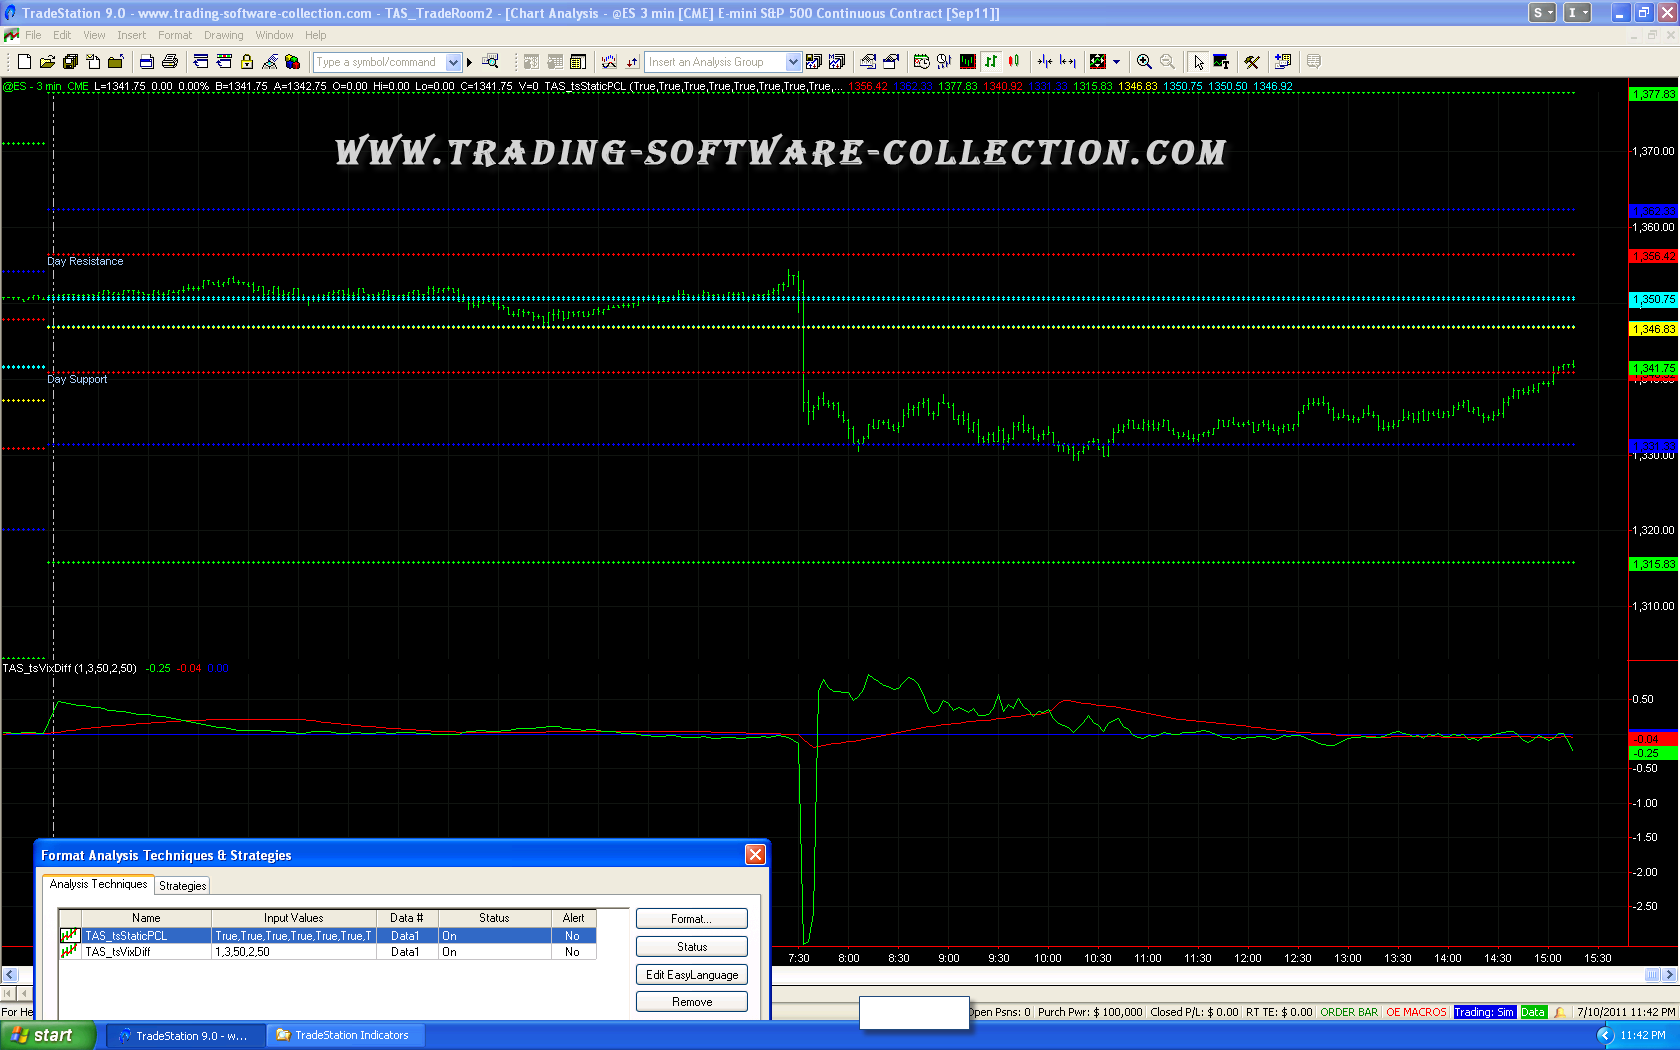Click the yellow 1,346.83 price level marker
1680x1050 pixels.
(x=1653, y=329)
